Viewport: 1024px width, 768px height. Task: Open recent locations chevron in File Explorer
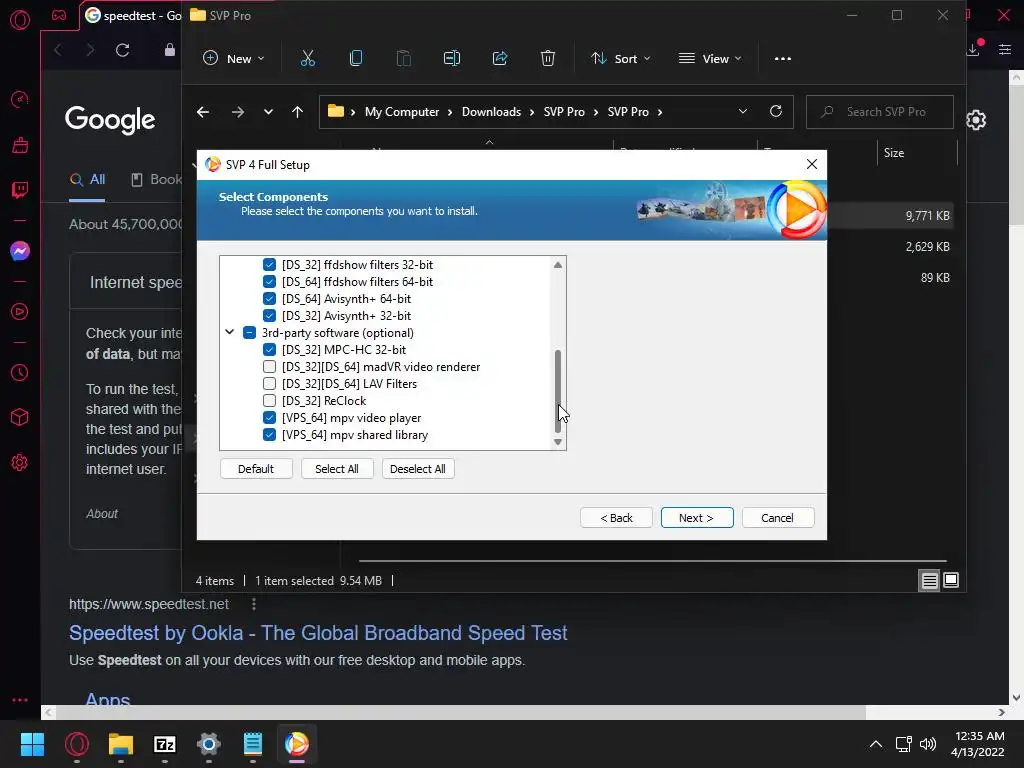click(268, 112)
